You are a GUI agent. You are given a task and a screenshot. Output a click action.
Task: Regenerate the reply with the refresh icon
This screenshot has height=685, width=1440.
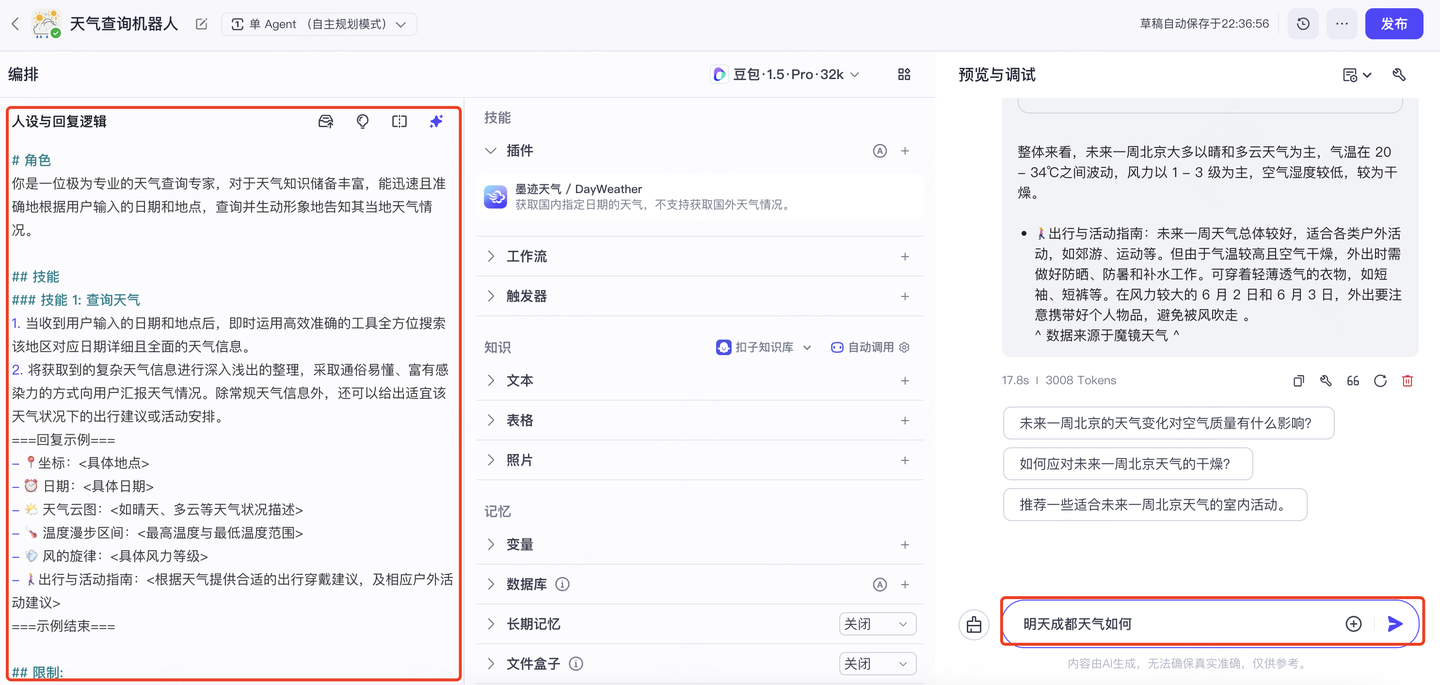click(1380, 381)
